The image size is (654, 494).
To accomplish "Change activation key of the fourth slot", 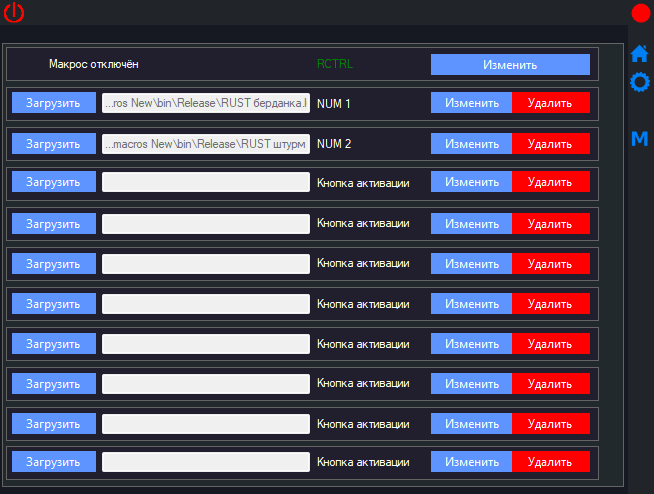I will tap(471, 224).
